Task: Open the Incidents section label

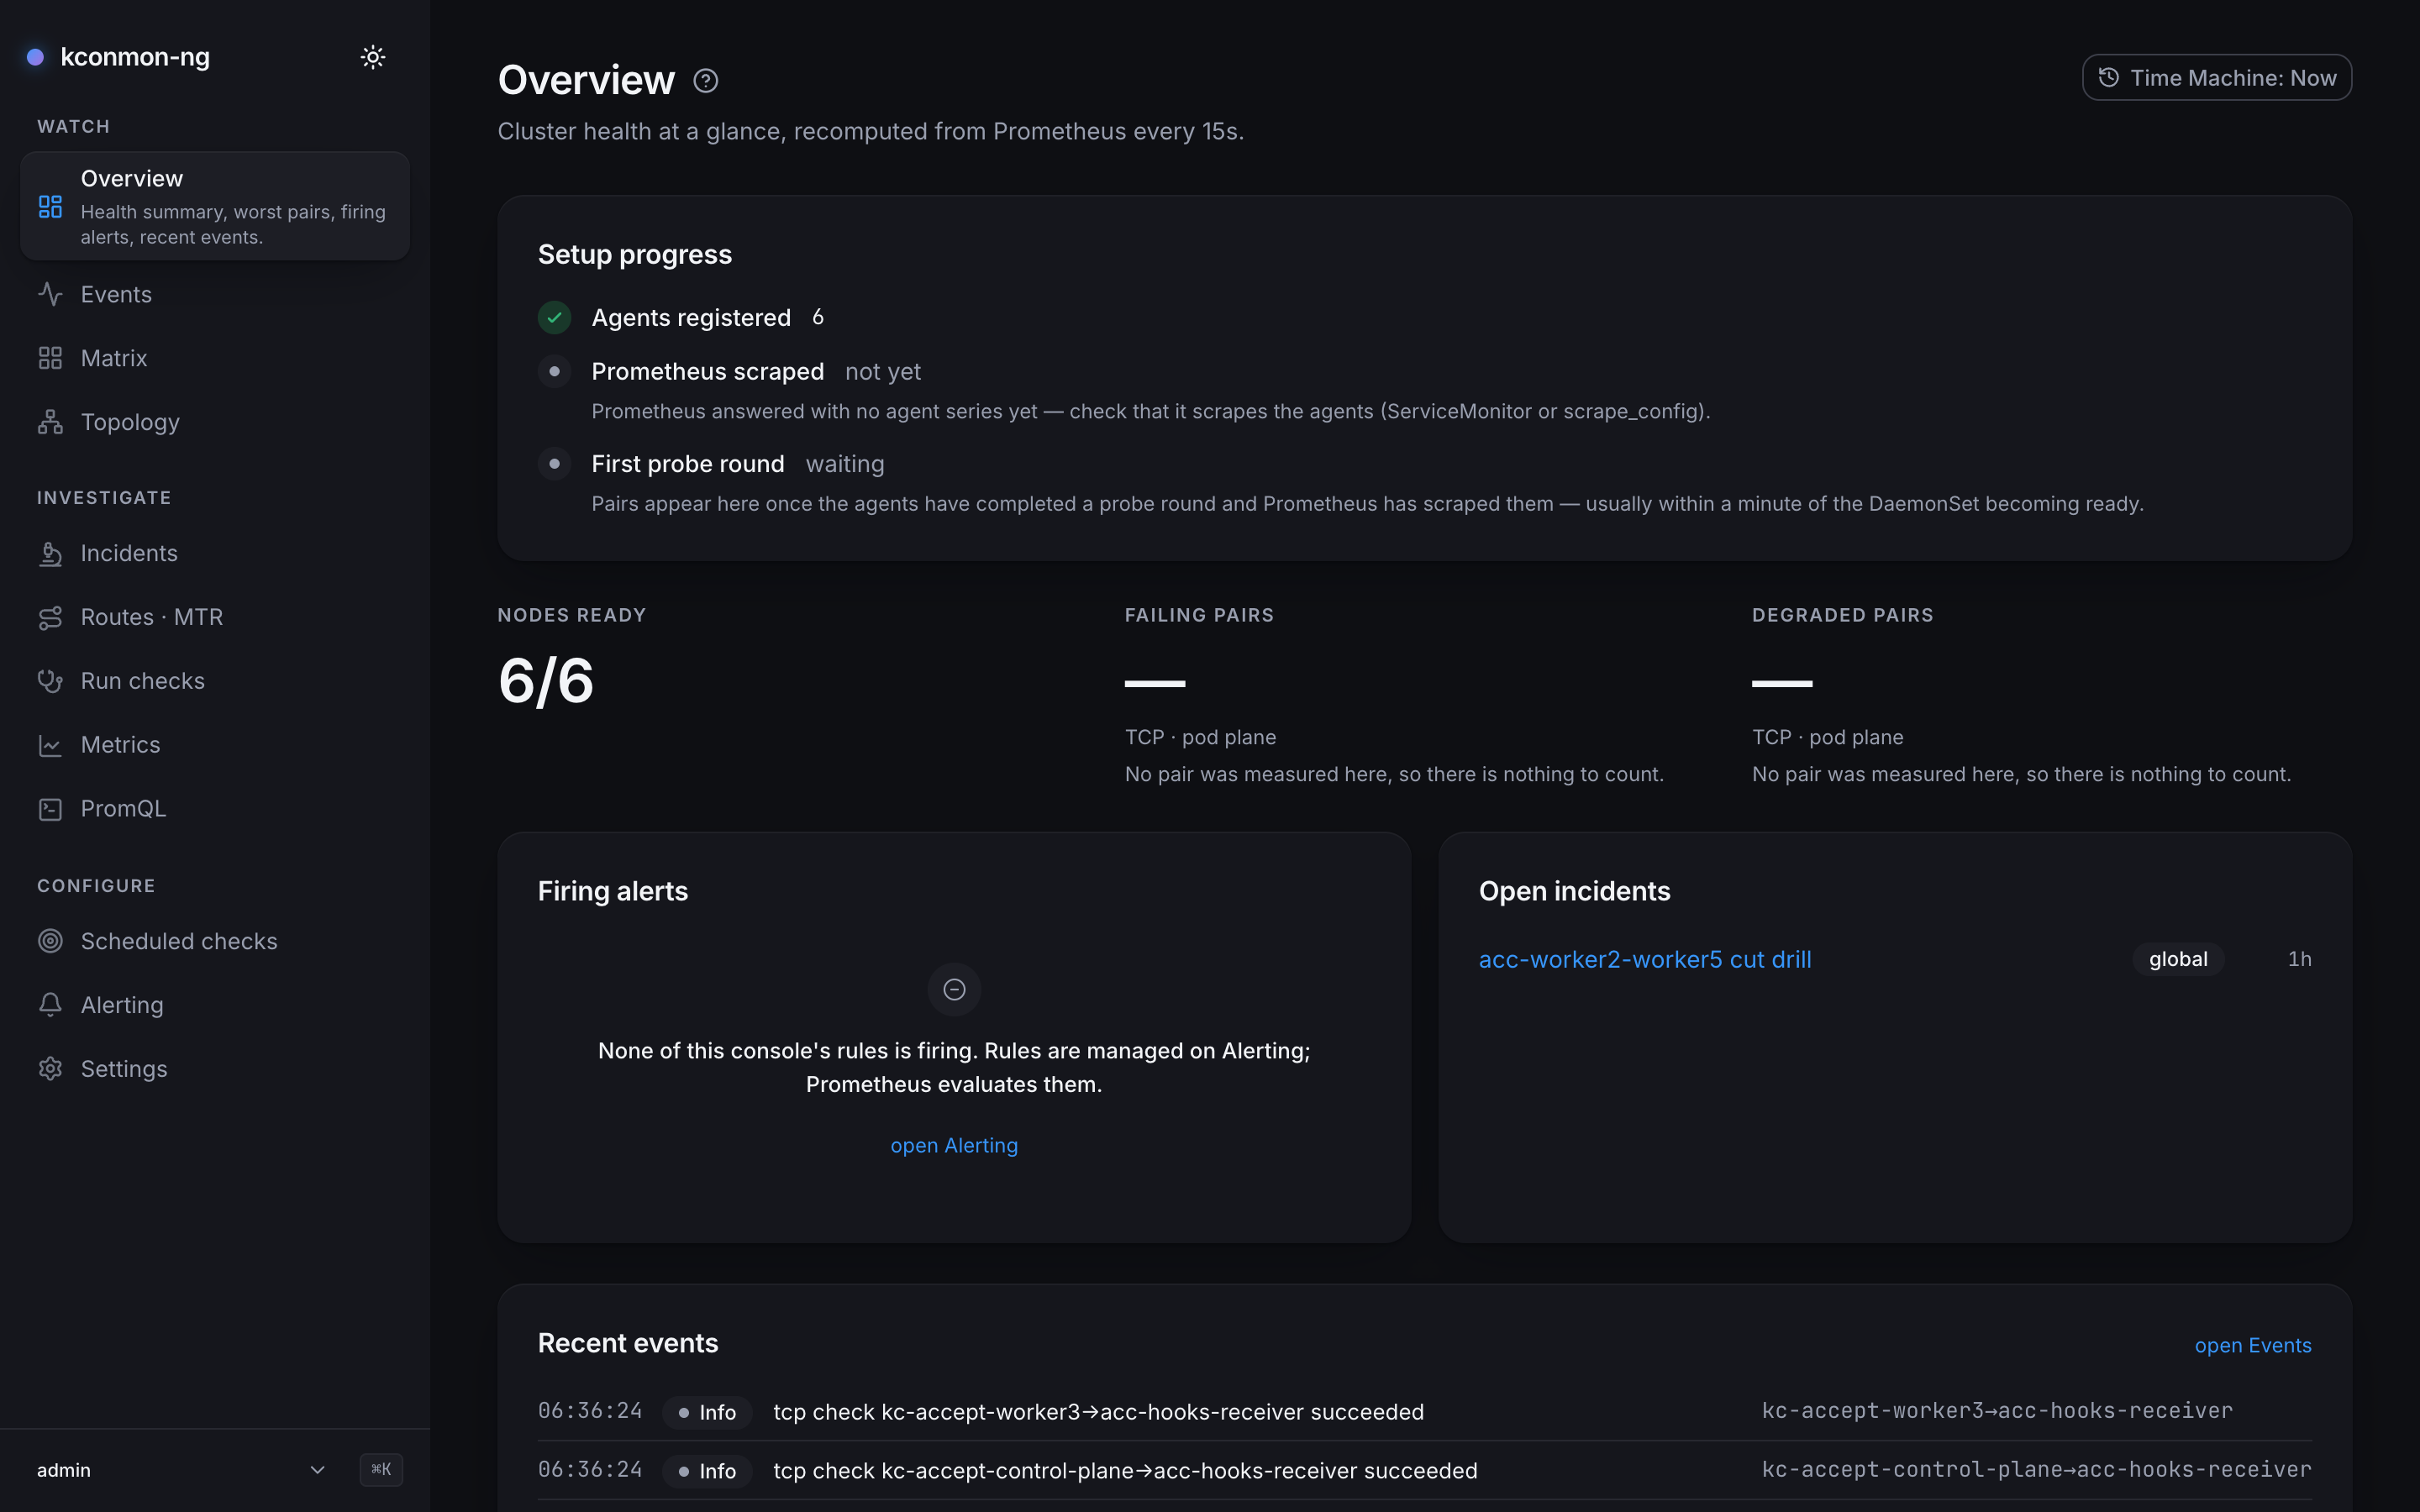Action: pos(129,553)
